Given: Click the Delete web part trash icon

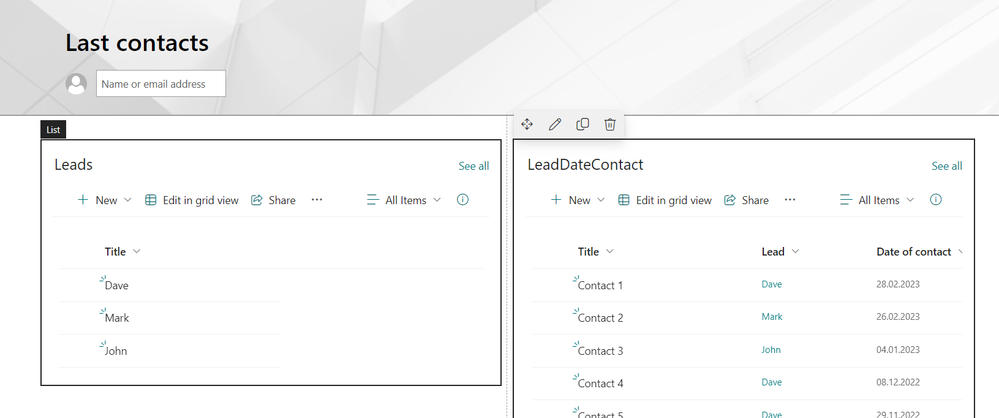Looking at the screenshot, I should click(x=610, y=124).
